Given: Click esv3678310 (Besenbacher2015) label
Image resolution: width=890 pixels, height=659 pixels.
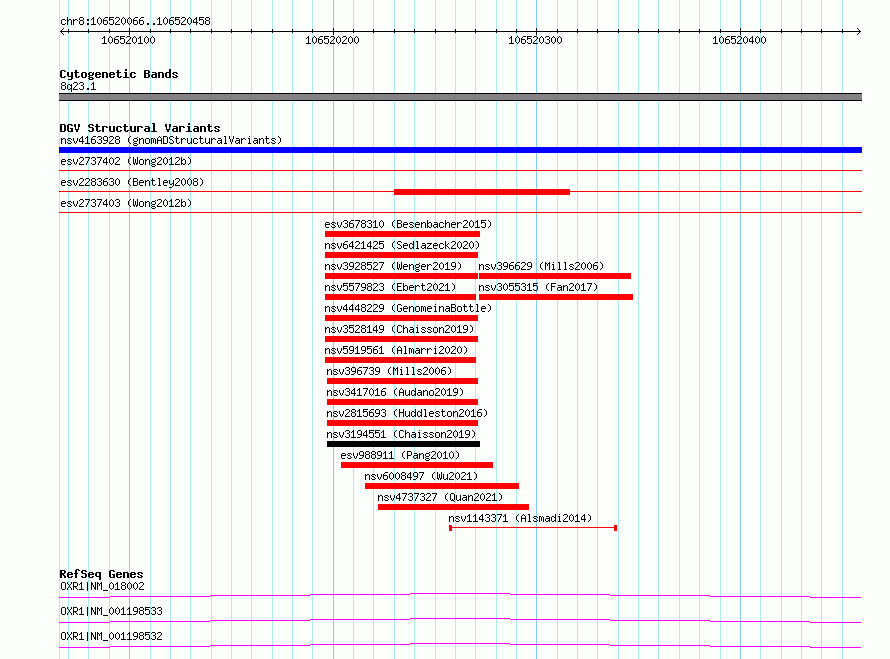Looking at the screenshot, I should point(408,224).
